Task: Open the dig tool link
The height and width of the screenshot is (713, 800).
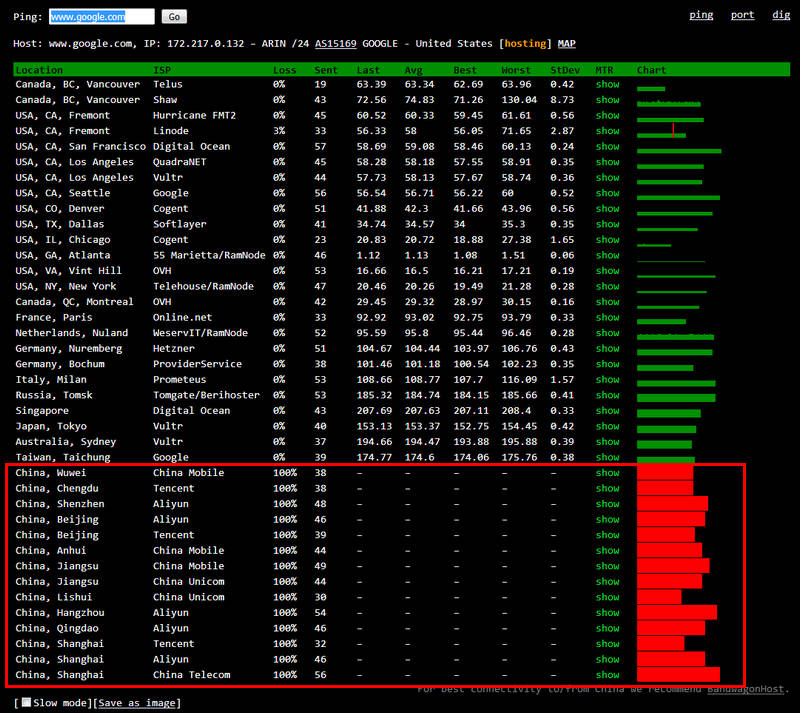Action: (781, 15)
